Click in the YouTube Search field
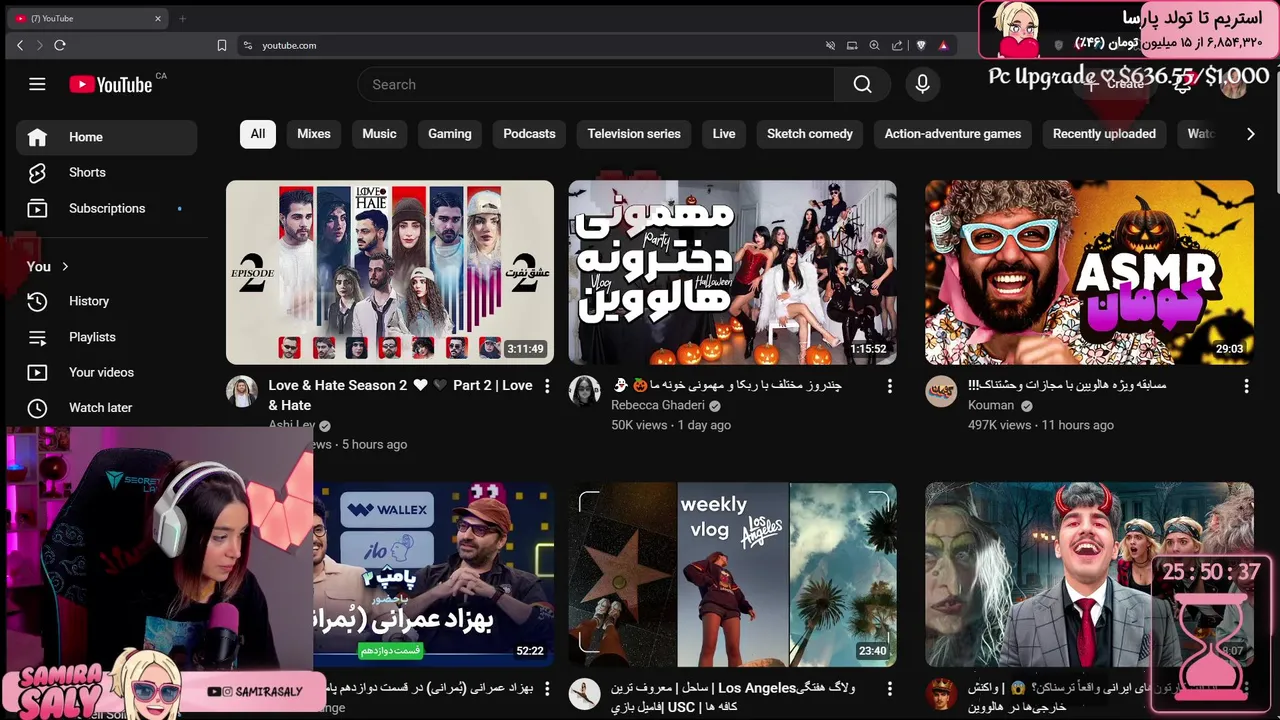Viewport: 1280px width, 720px height. [596, 85]
